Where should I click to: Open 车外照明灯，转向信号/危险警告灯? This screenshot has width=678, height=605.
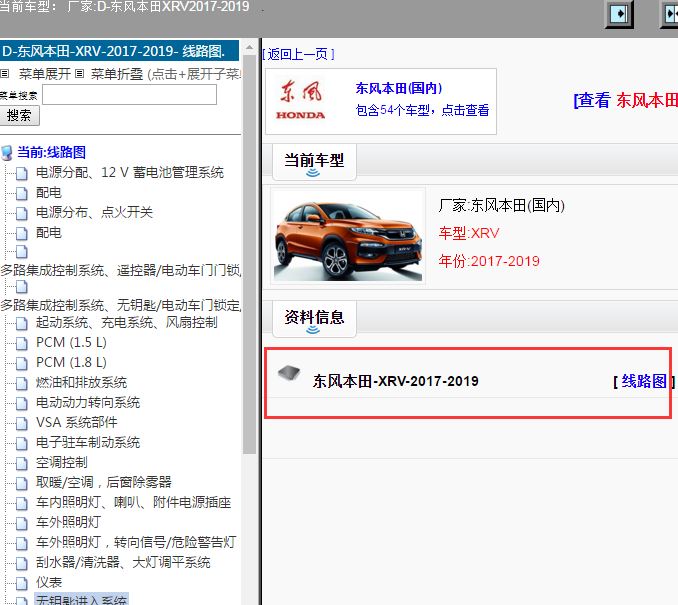pyautogui.click(x=136, y=542)
